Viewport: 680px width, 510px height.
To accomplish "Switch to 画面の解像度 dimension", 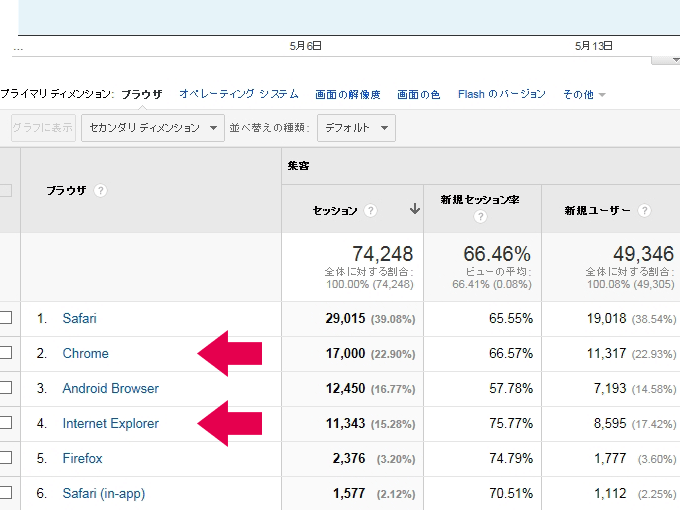I will click(x=348, y=95).
